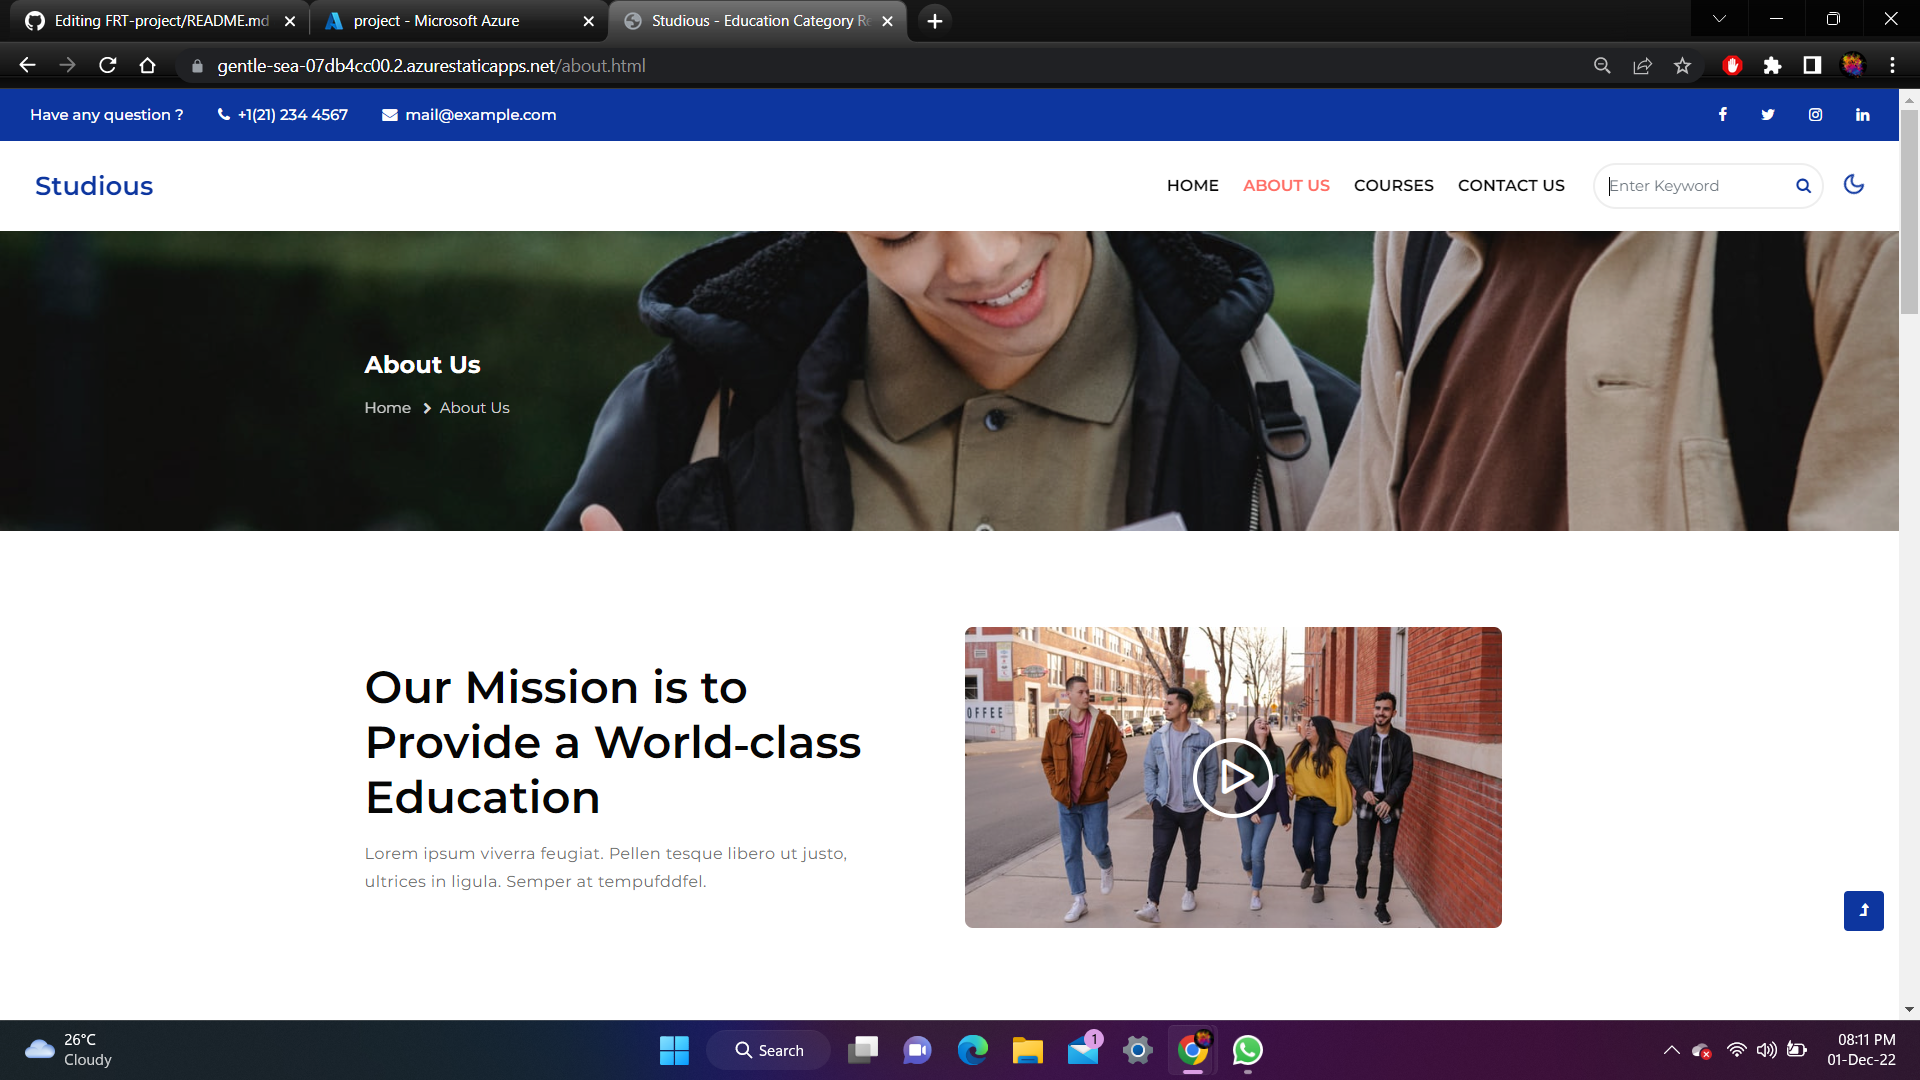Open the Chrome extensions puzzle icon
Screen dimensions: 1920x1080
pyautogui.click(x=1772, y=66)
